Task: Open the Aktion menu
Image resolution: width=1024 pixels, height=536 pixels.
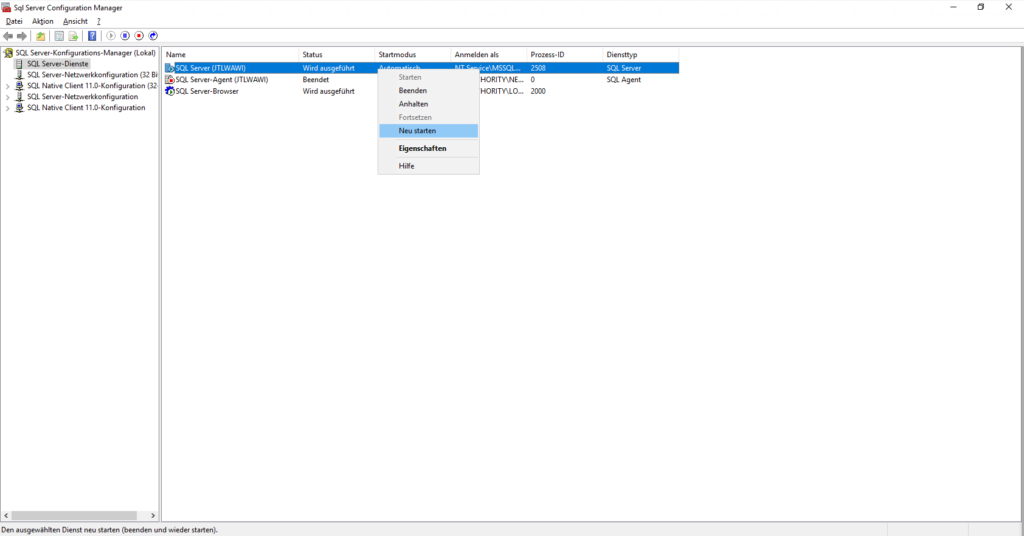Action: [42, 22]
